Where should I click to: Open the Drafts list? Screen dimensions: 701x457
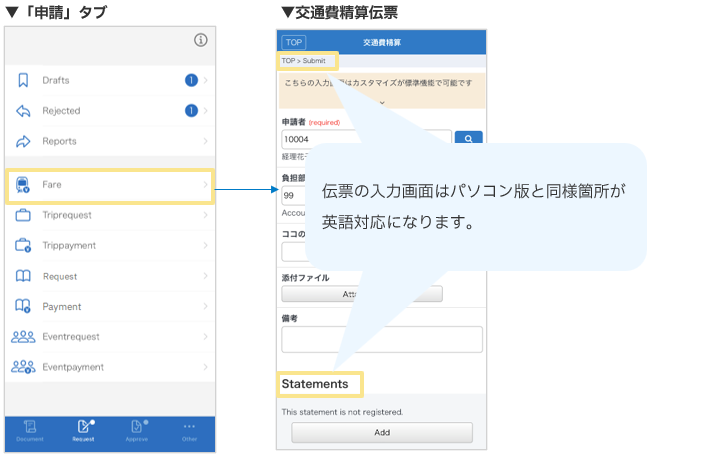[x=110, y=80]
